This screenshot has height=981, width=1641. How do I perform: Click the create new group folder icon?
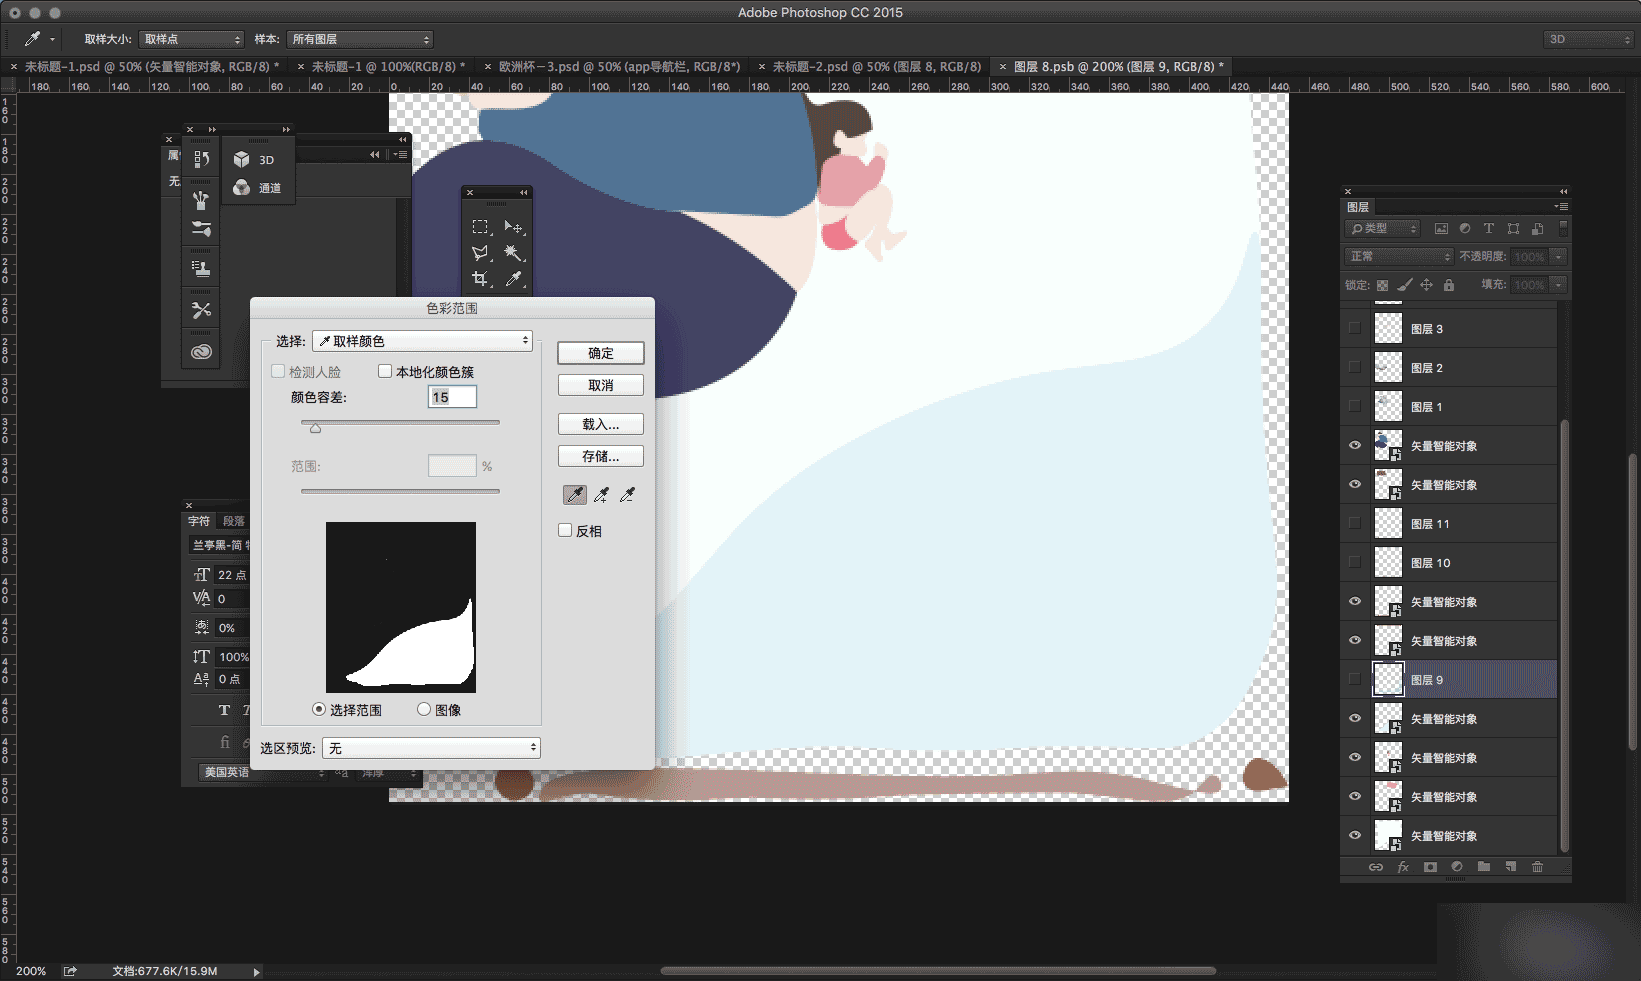pyautogui.click(x=1484, y=867)
